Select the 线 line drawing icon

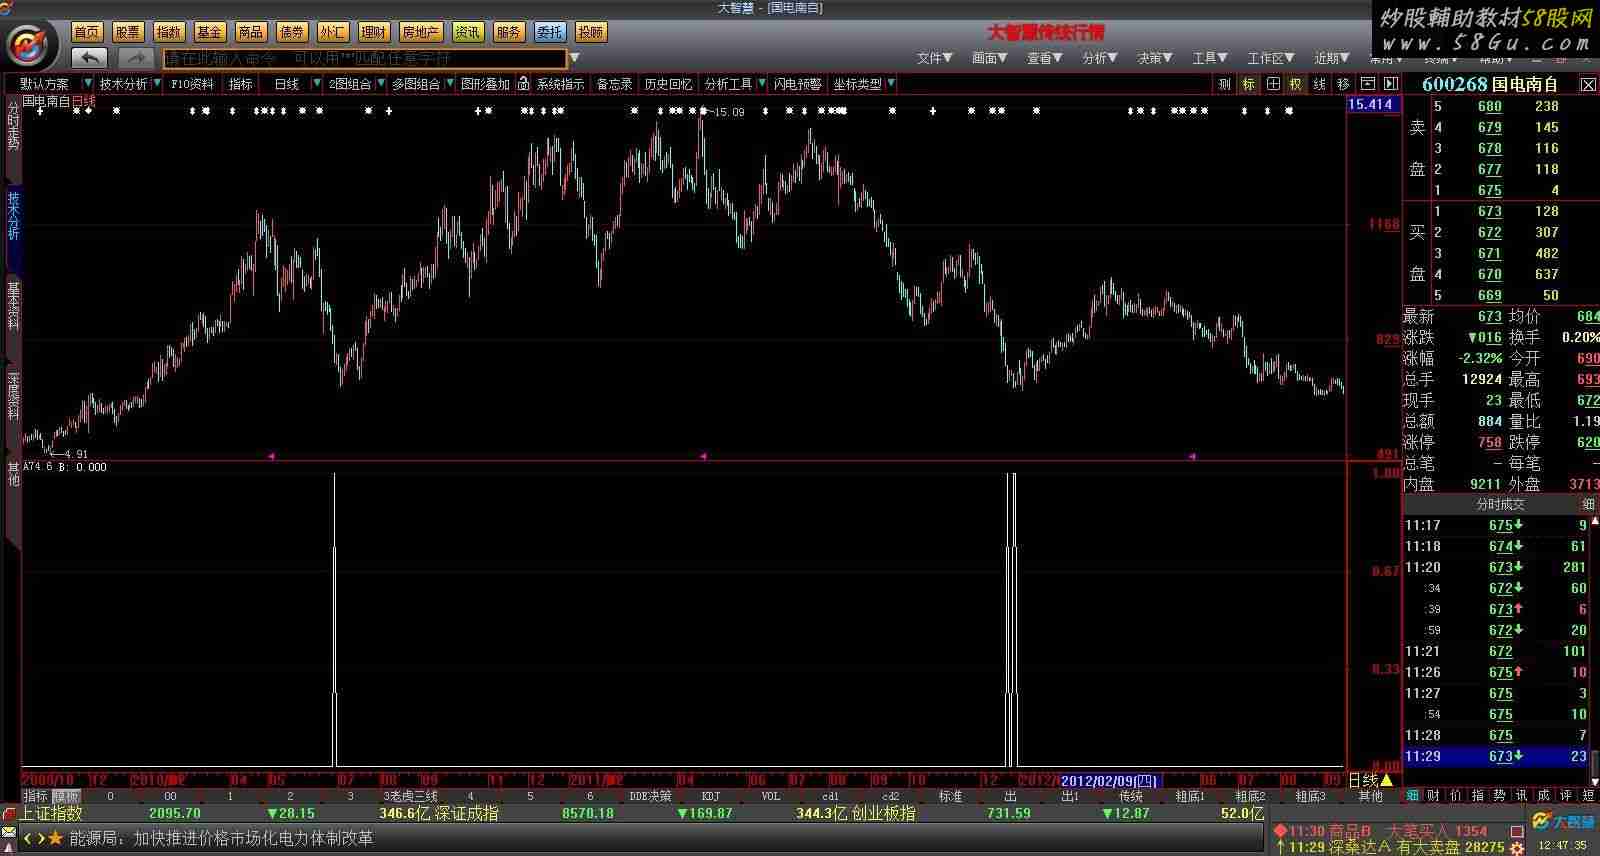click(x=1319, y=84)
